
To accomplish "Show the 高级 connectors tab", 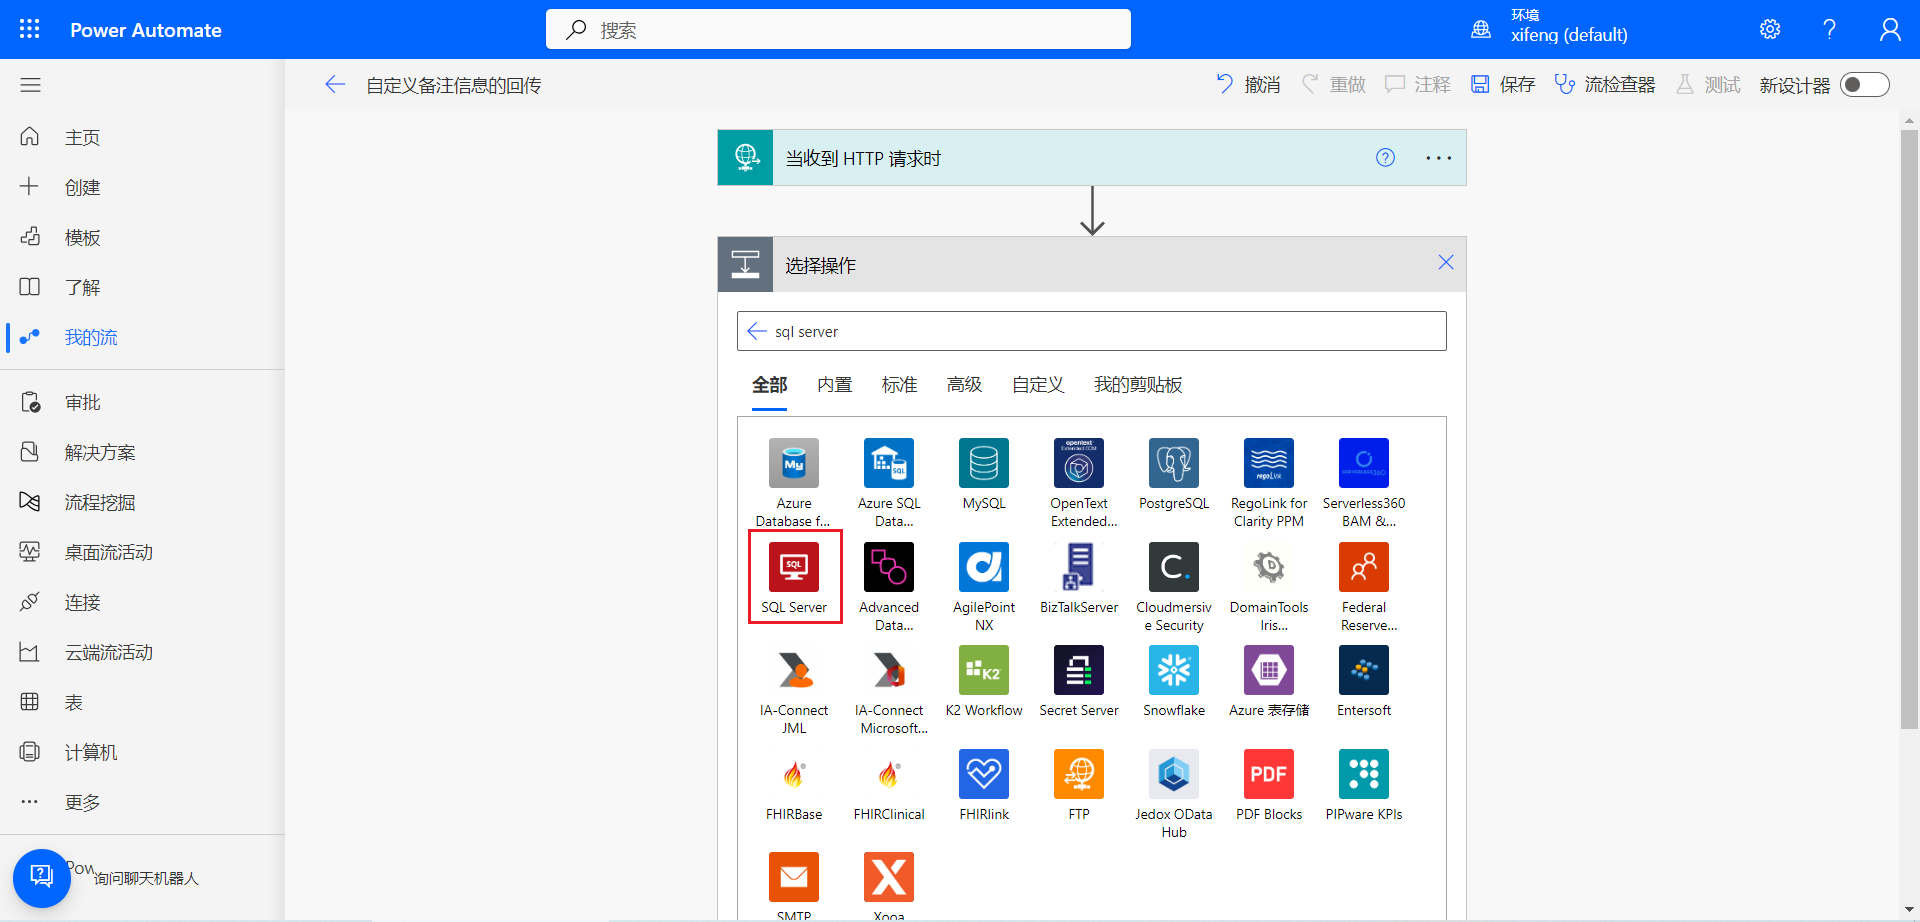I will coord(965,385).
